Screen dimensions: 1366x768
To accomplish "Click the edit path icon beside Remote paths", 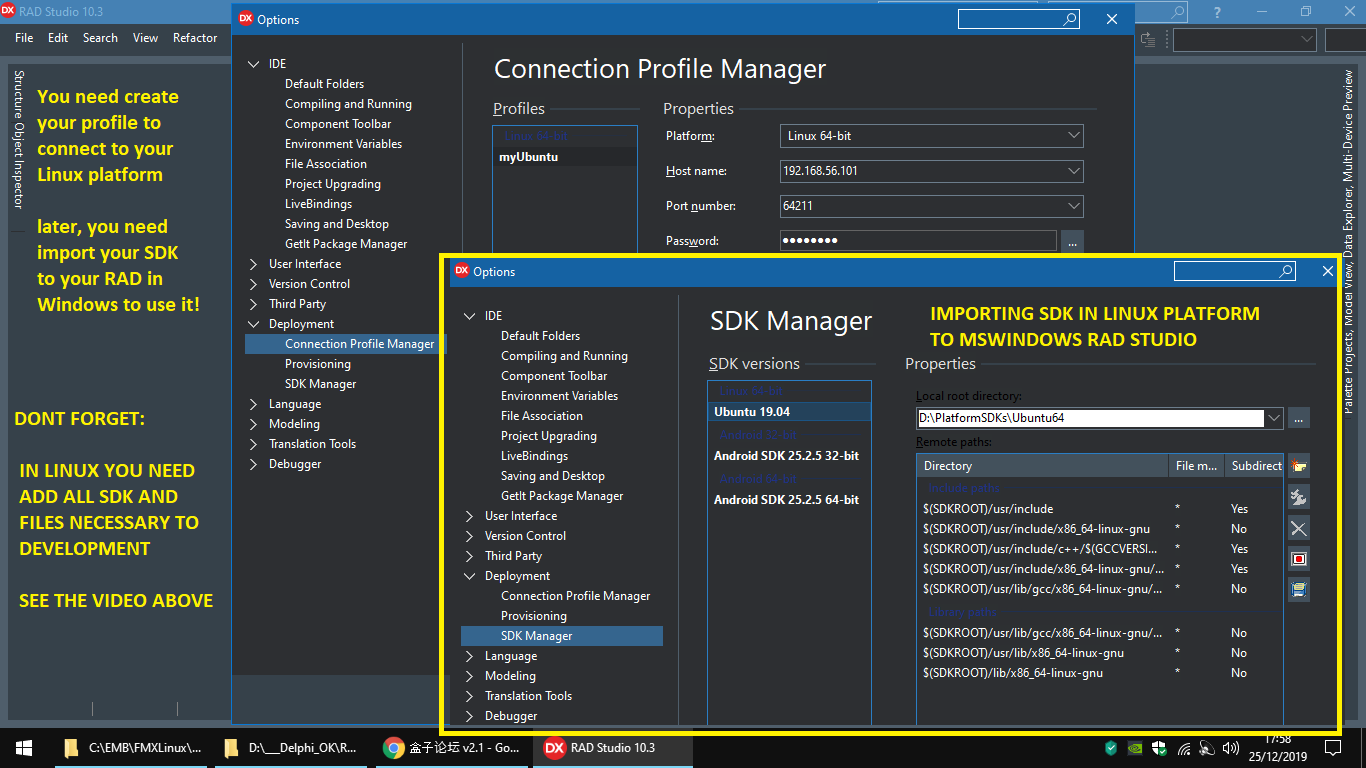I will click(x=1299, y=496).
